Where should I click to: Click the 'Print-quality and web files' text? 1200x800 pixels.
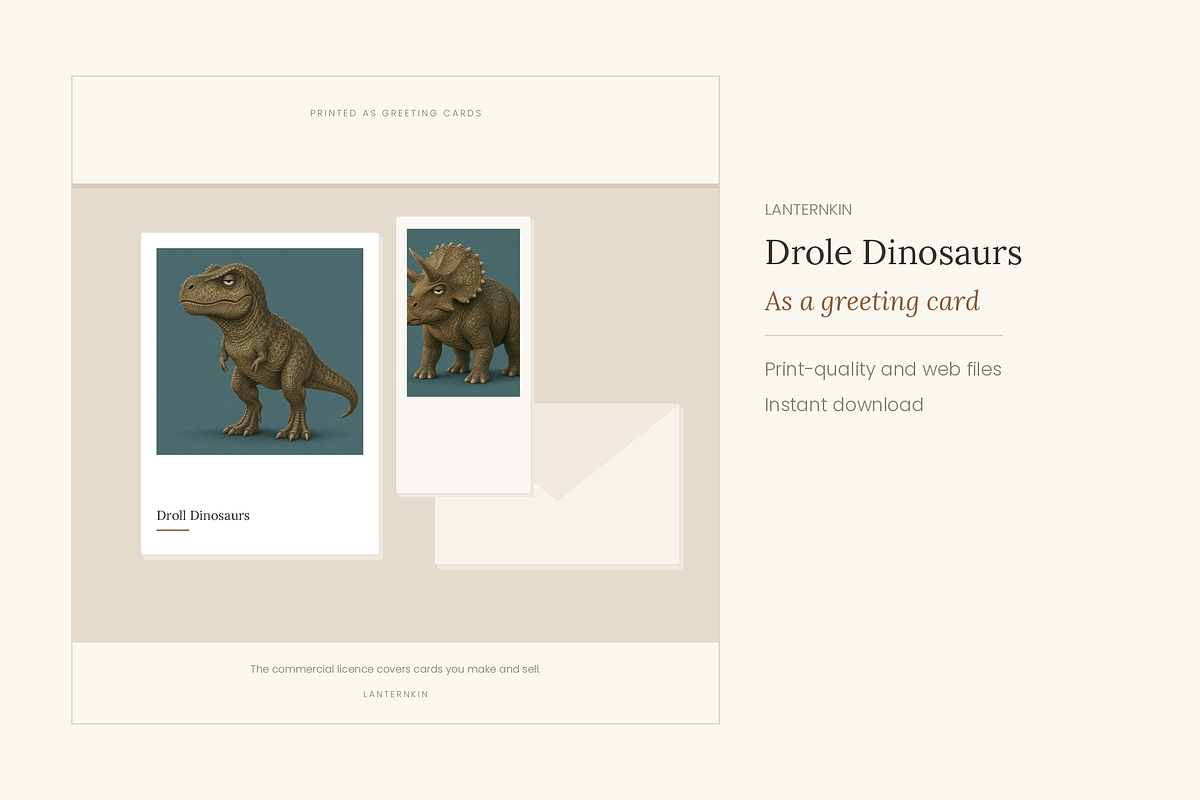coord(883,369)
